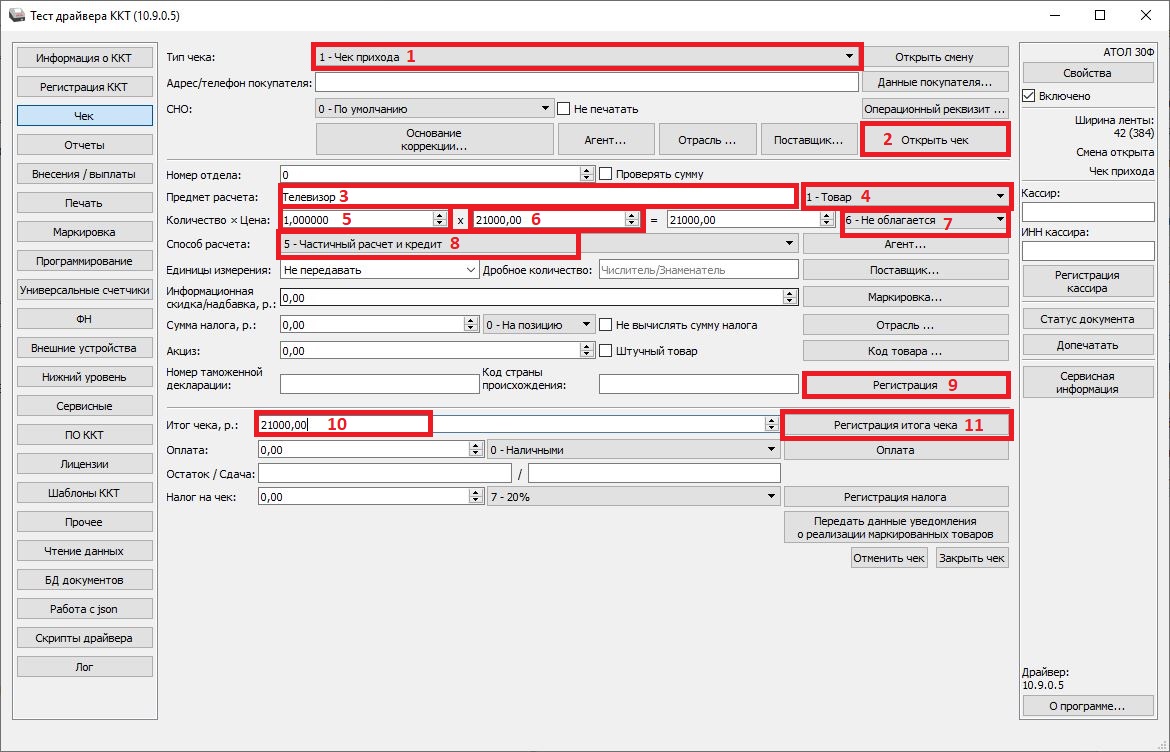Go to the 'ФН' sidebar section

[x=84, y=319]
